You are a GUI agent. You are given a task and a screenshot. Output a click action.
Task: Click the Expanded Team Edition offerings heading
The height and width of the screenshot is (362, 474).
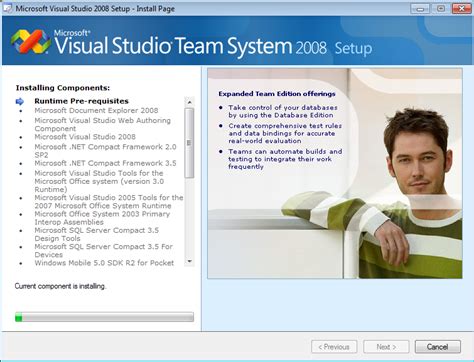pyautogui.click(x=277, y=94)
